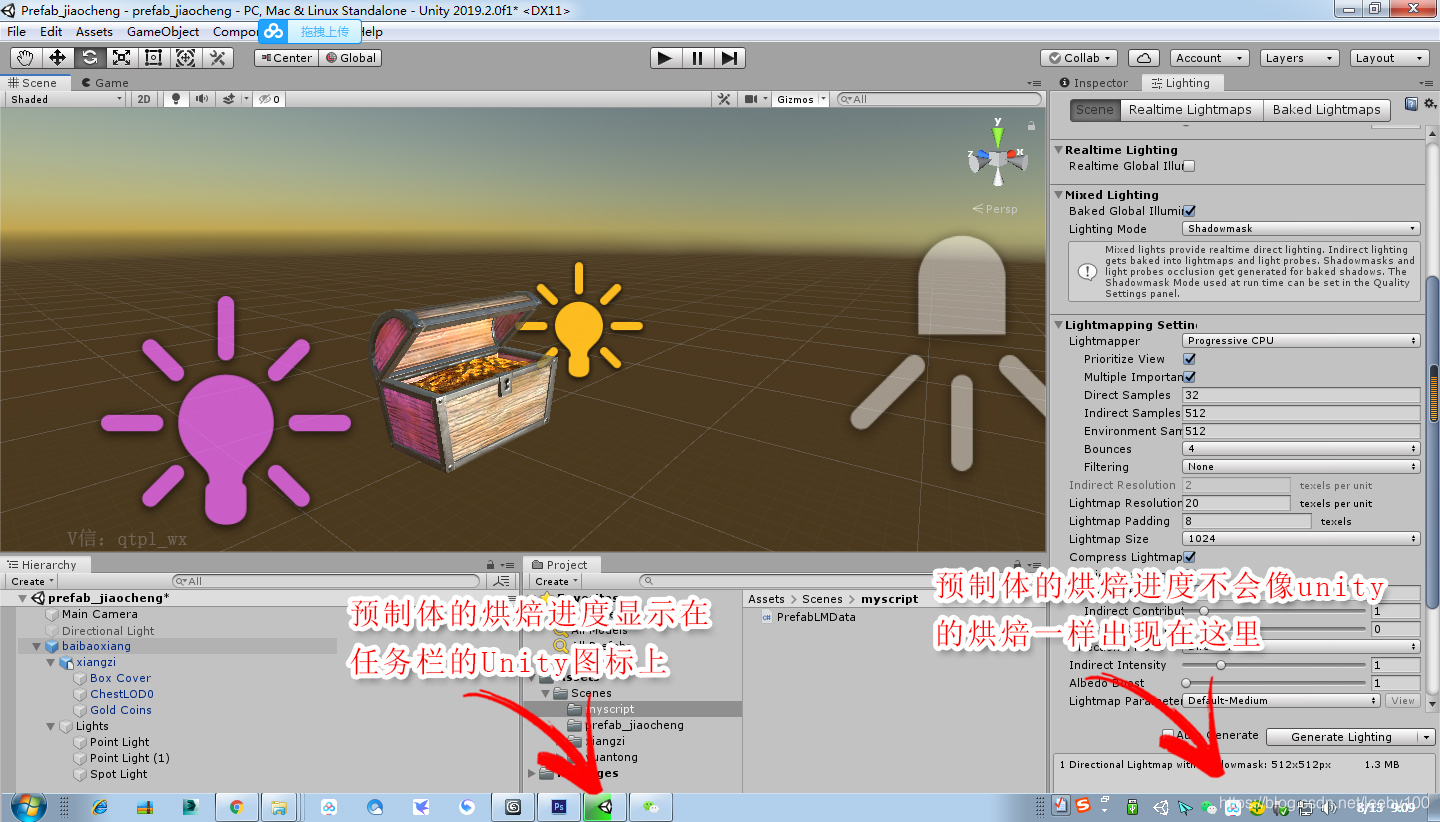Viewport: 1440px width, 822px height.
Task: Open the Assets menu
Action: [94, 31]
